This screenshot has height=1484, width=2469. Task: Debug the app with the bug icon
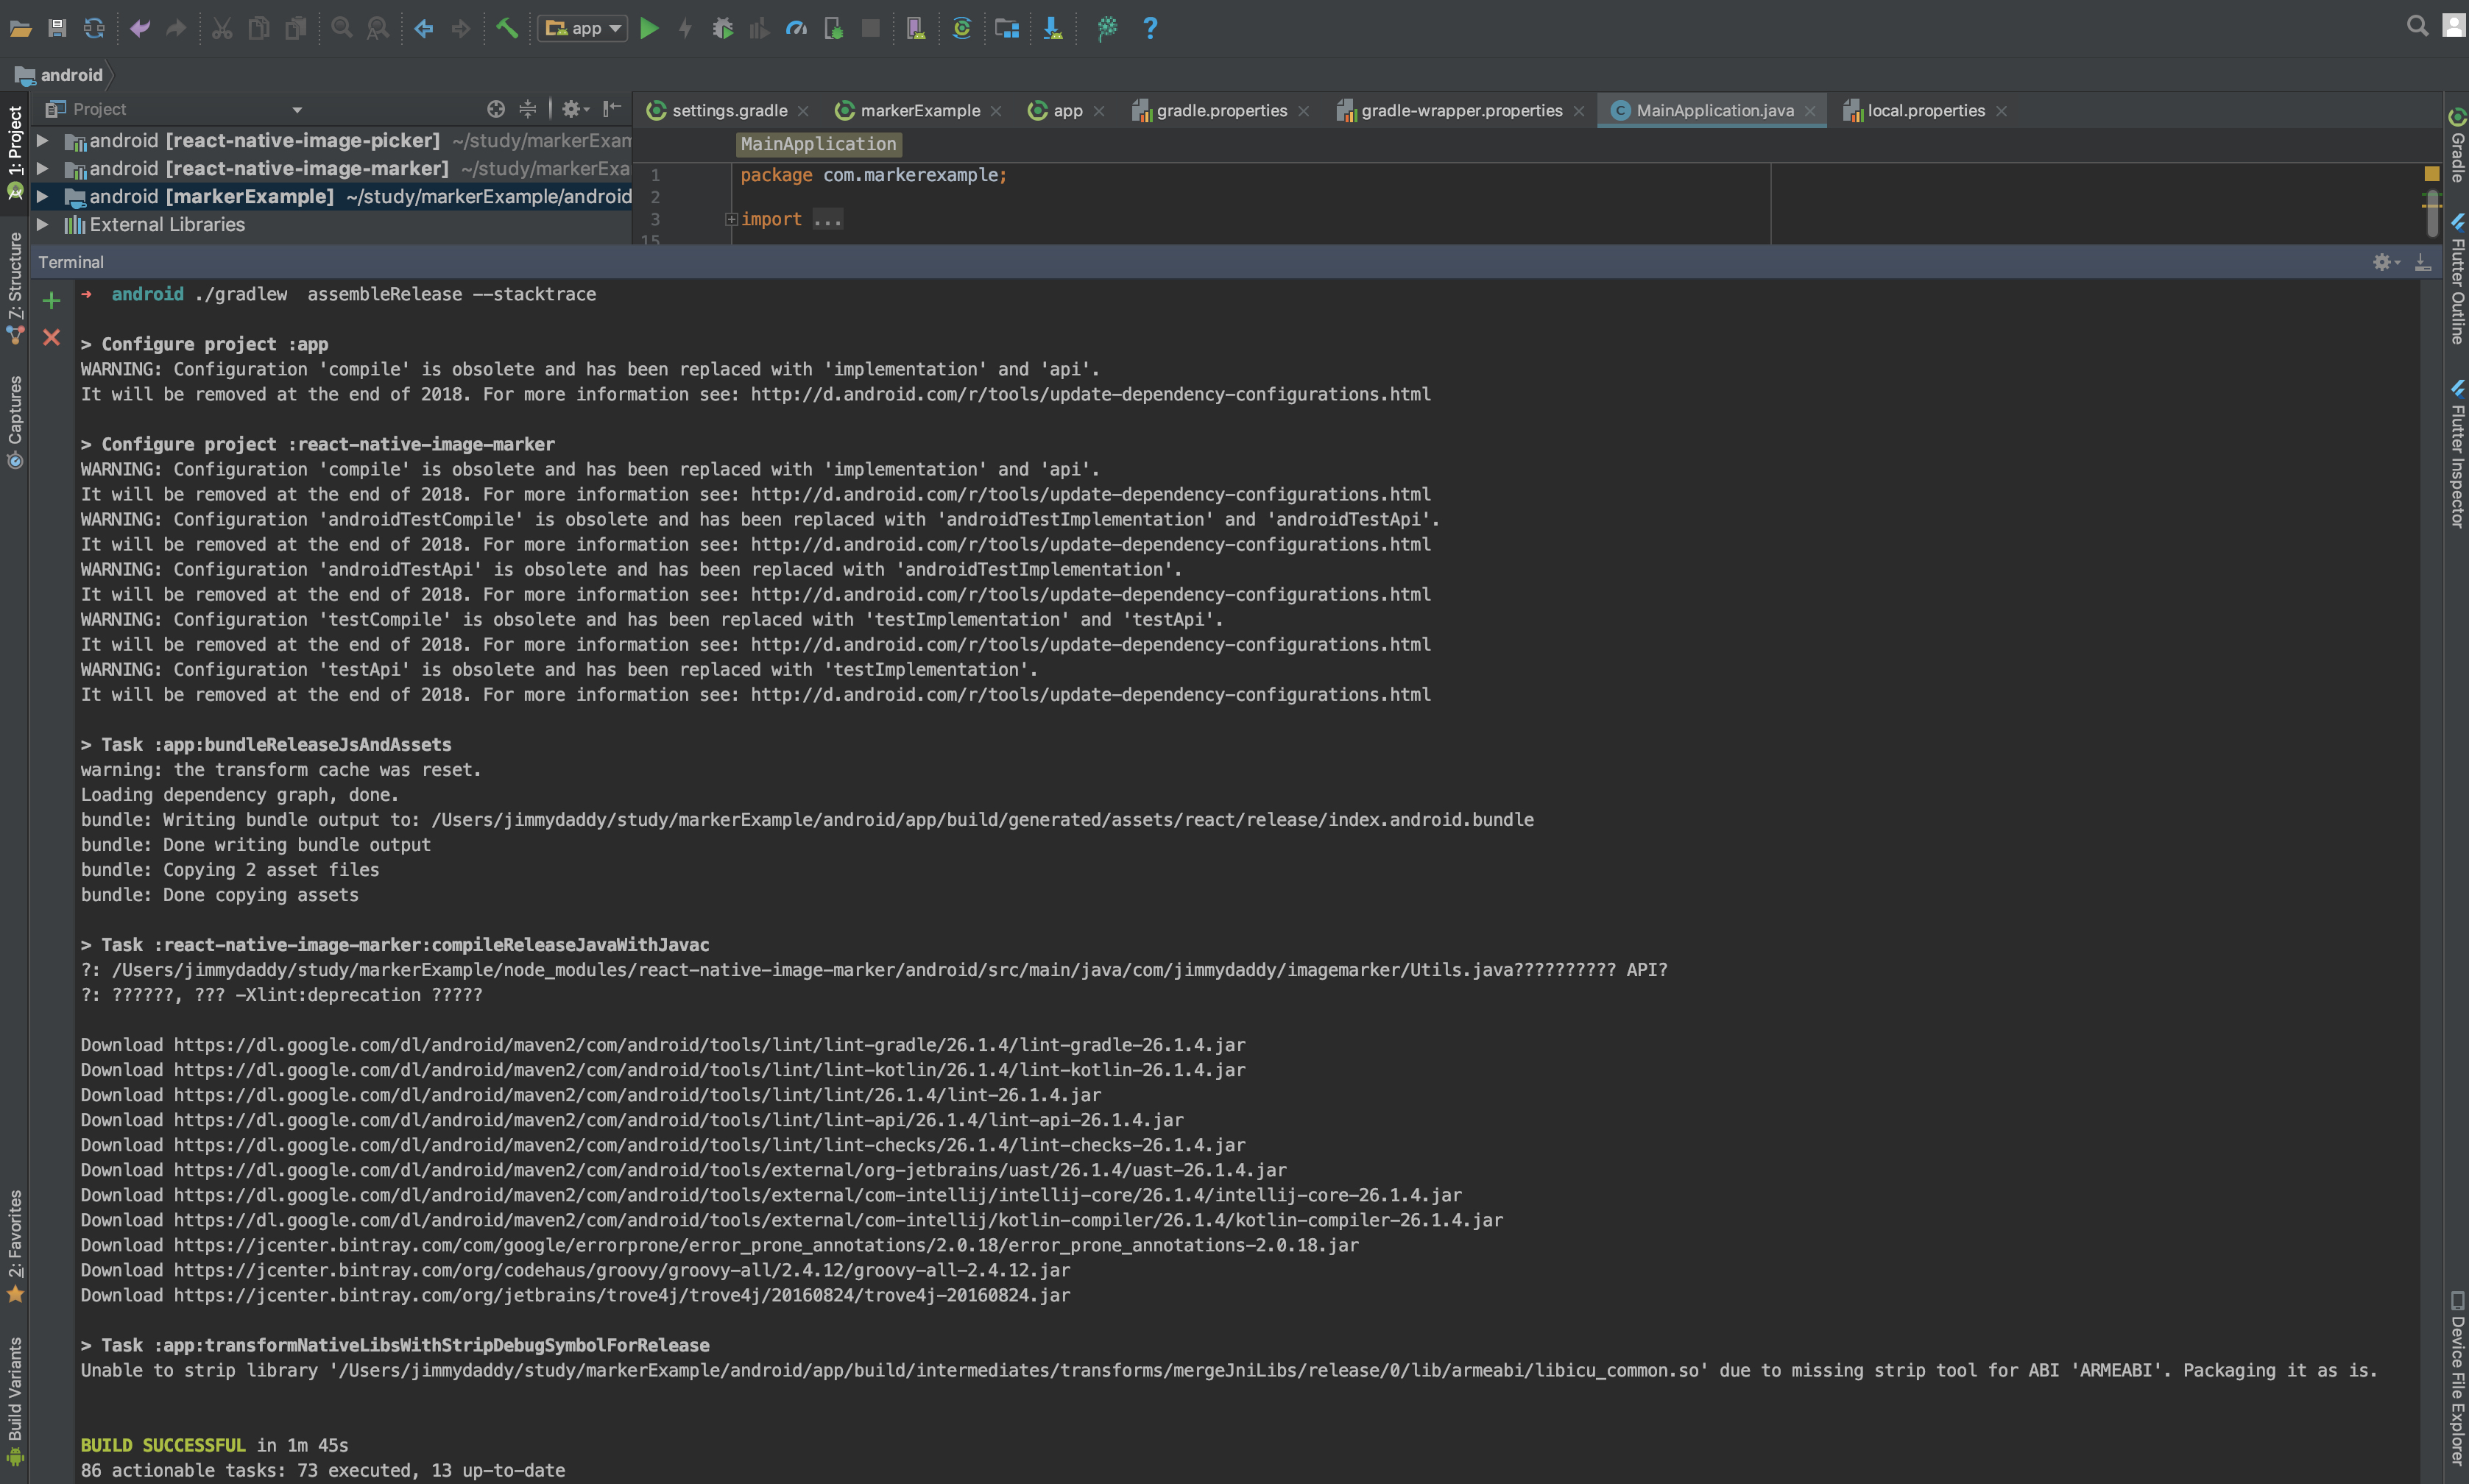[x=722, y=28]
